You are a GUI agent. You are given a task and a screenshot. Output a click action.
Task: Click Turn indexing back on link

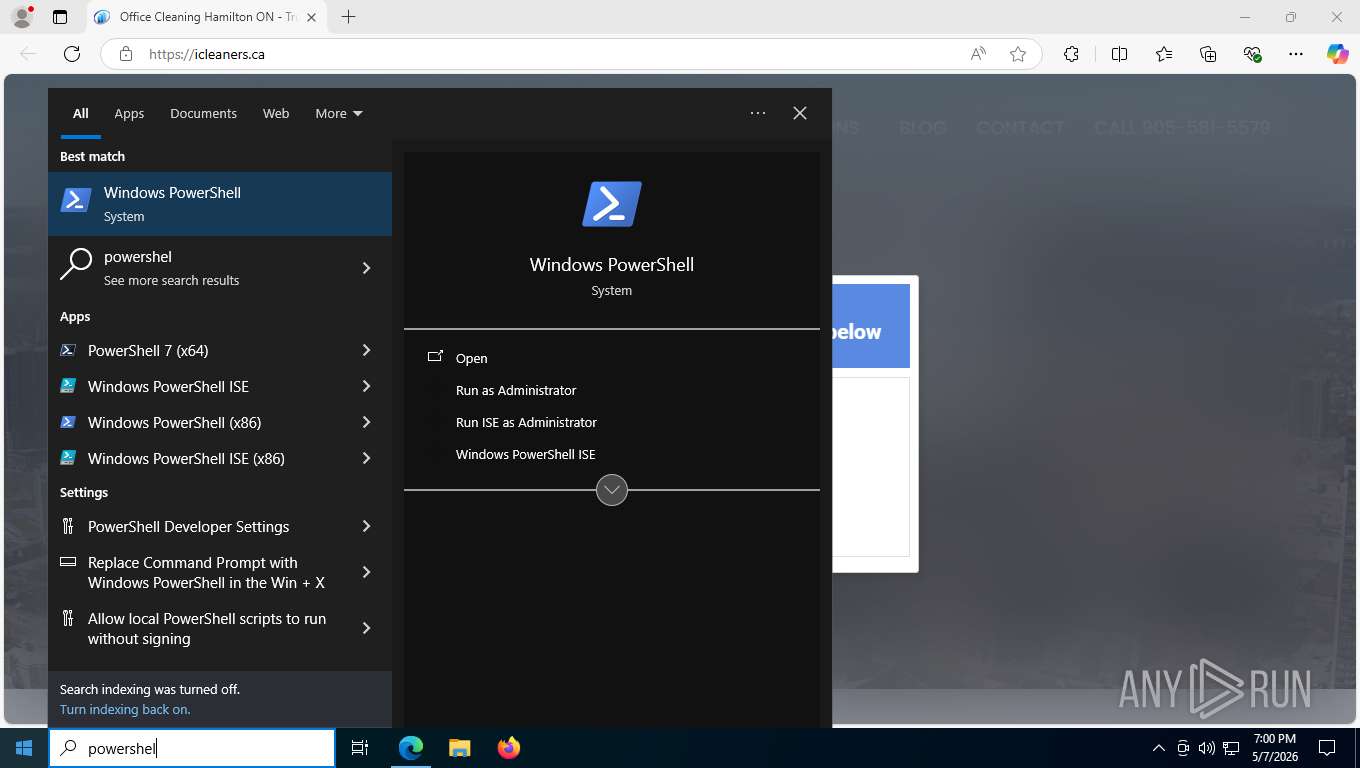(x=125, y=709)
